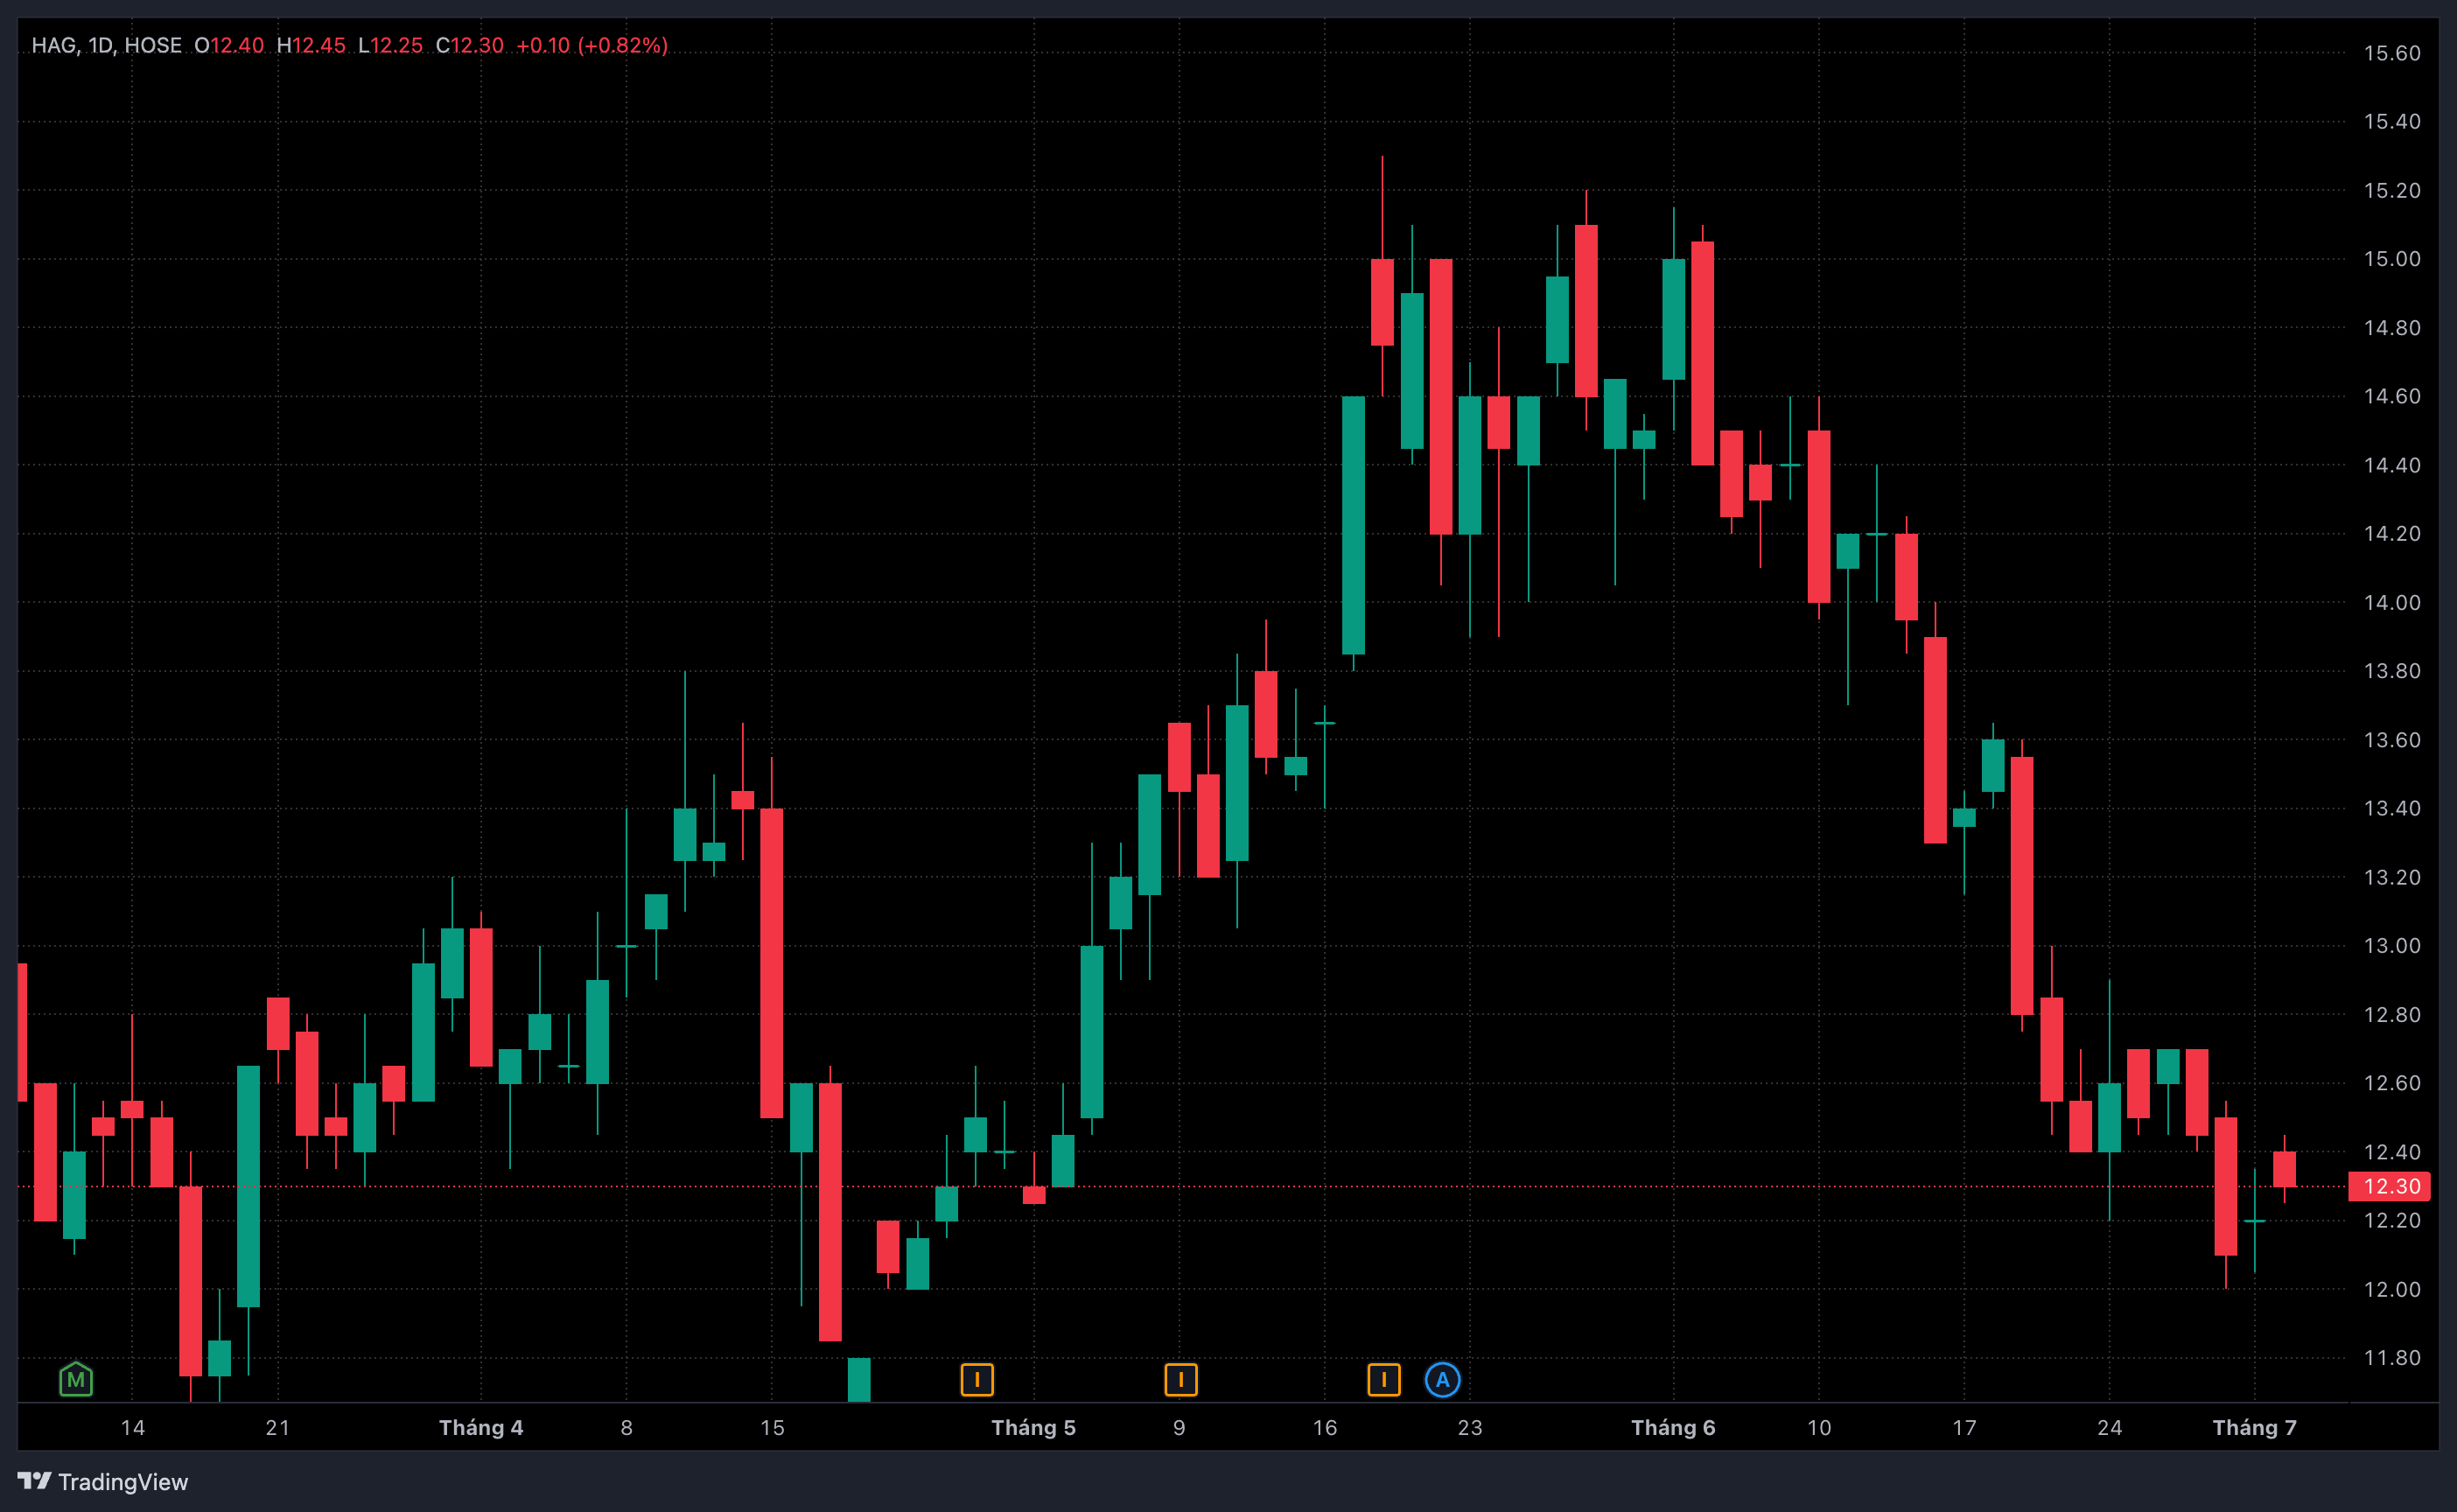Click the orange I marker nearest the Tháng 5 label
This screenshot has height=1512, width=2457.
[x=977, y=1380]
